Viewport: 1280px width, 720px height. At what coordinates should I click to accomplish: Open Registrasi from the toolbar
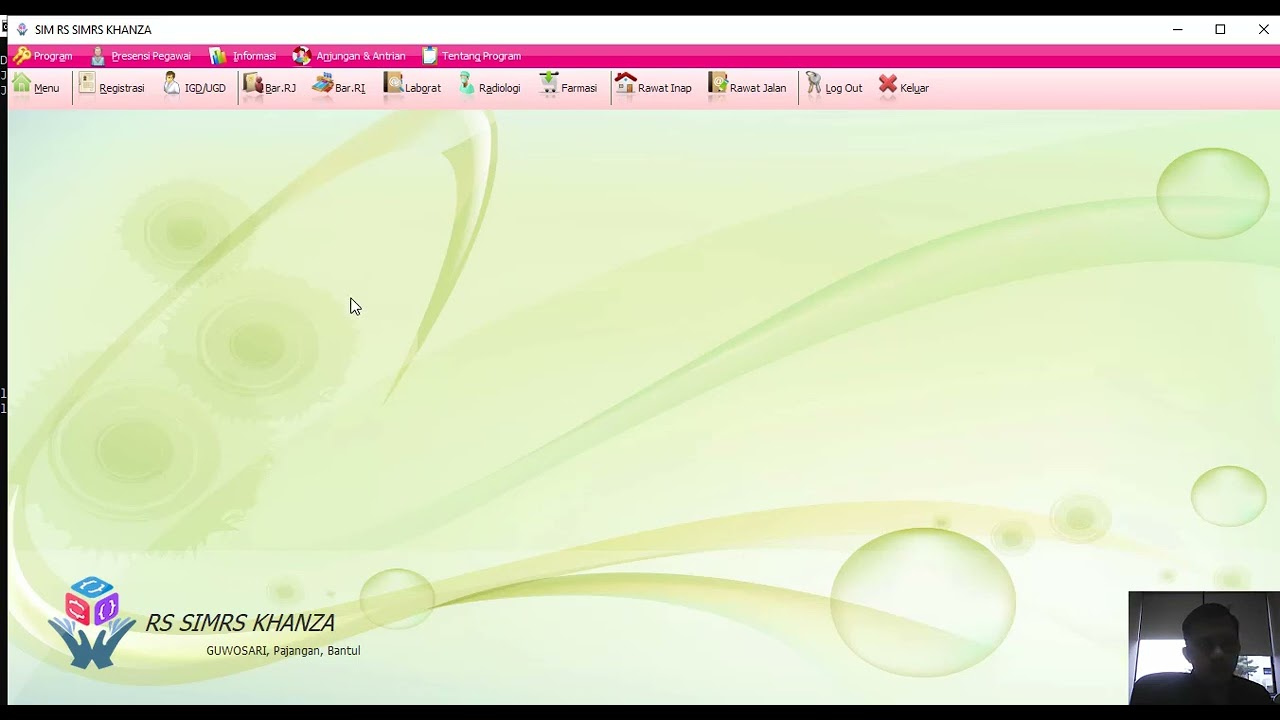tap(87, 86)
